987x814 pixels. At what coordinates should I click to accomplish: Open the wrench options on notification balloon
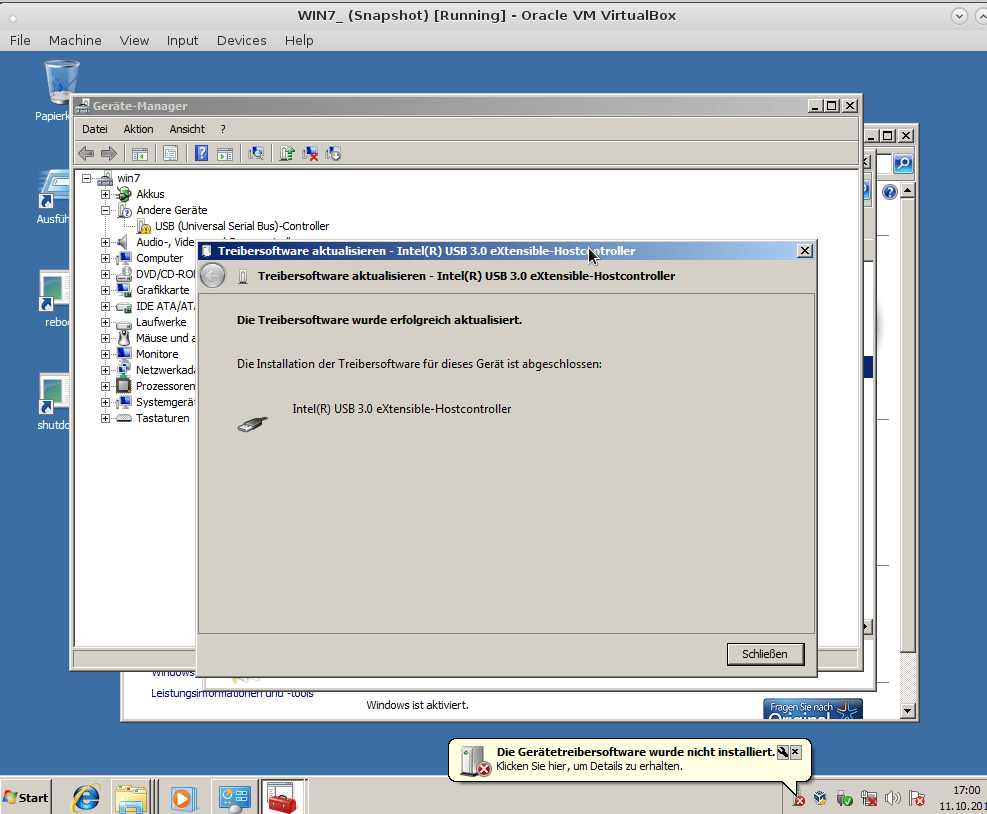(782, 752)
